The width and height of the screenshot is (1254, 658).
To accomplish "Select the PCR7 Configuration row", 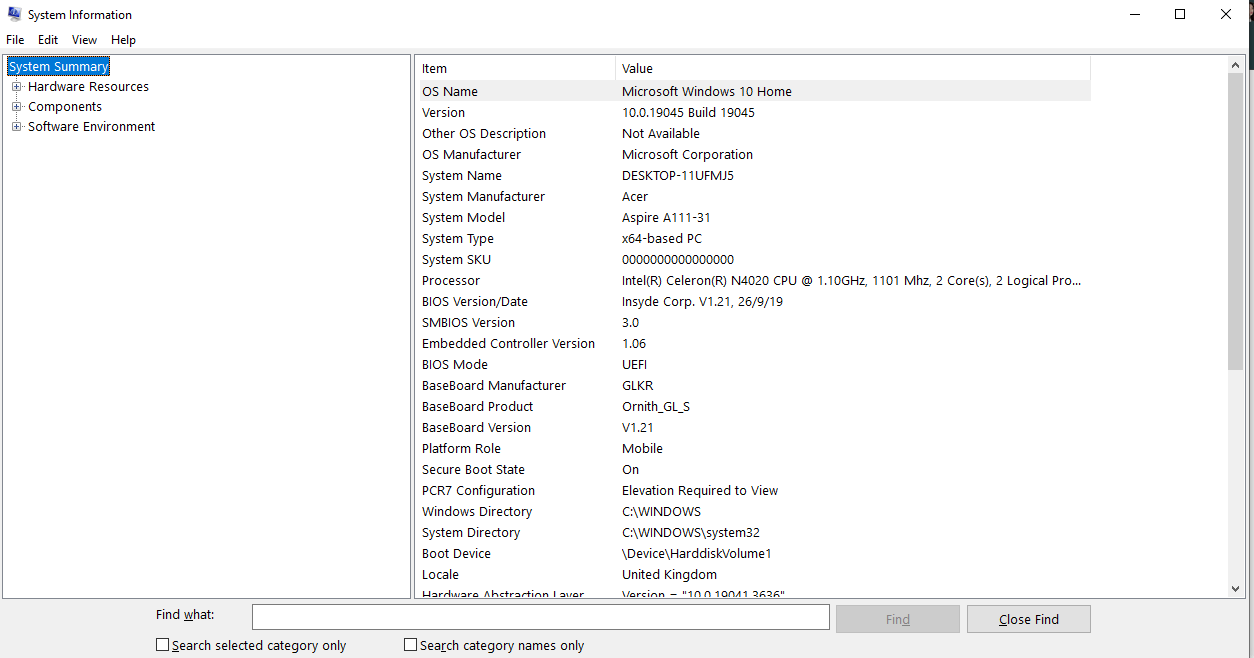I will click(753, 490).
